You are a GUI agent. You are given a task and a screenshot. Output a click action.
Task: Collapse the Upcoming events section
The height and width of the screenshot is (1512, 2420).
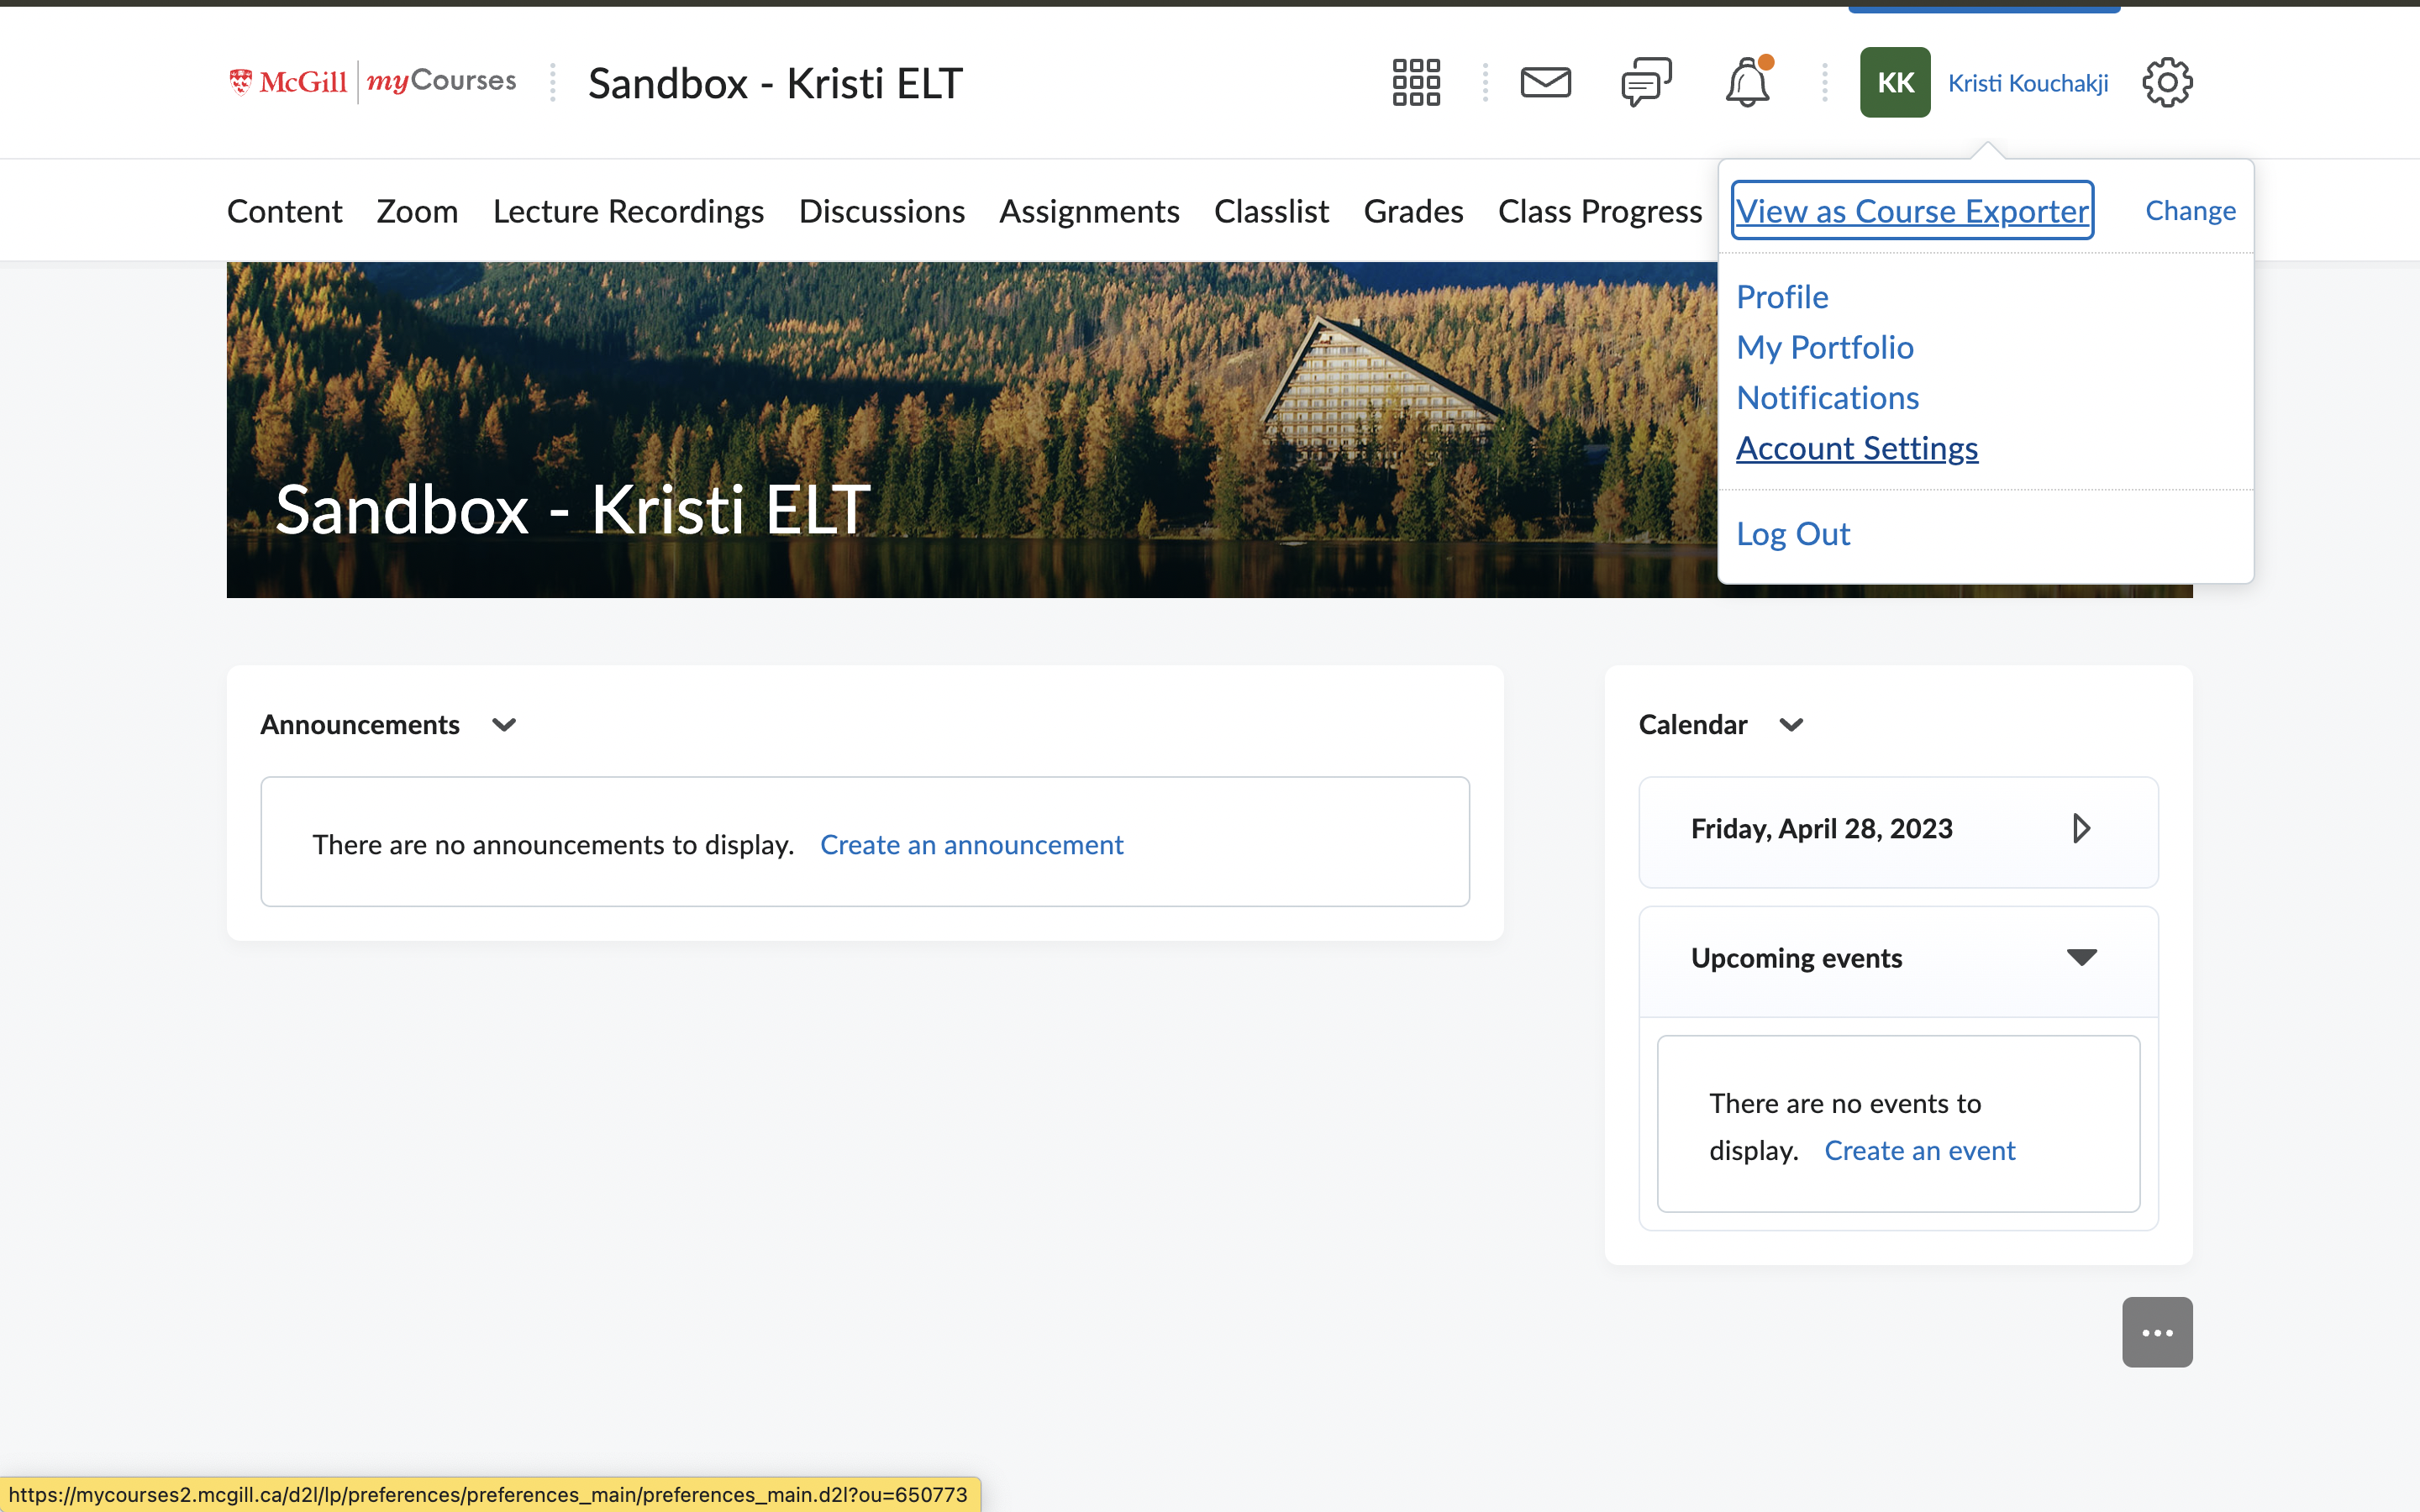[2081, 958]
